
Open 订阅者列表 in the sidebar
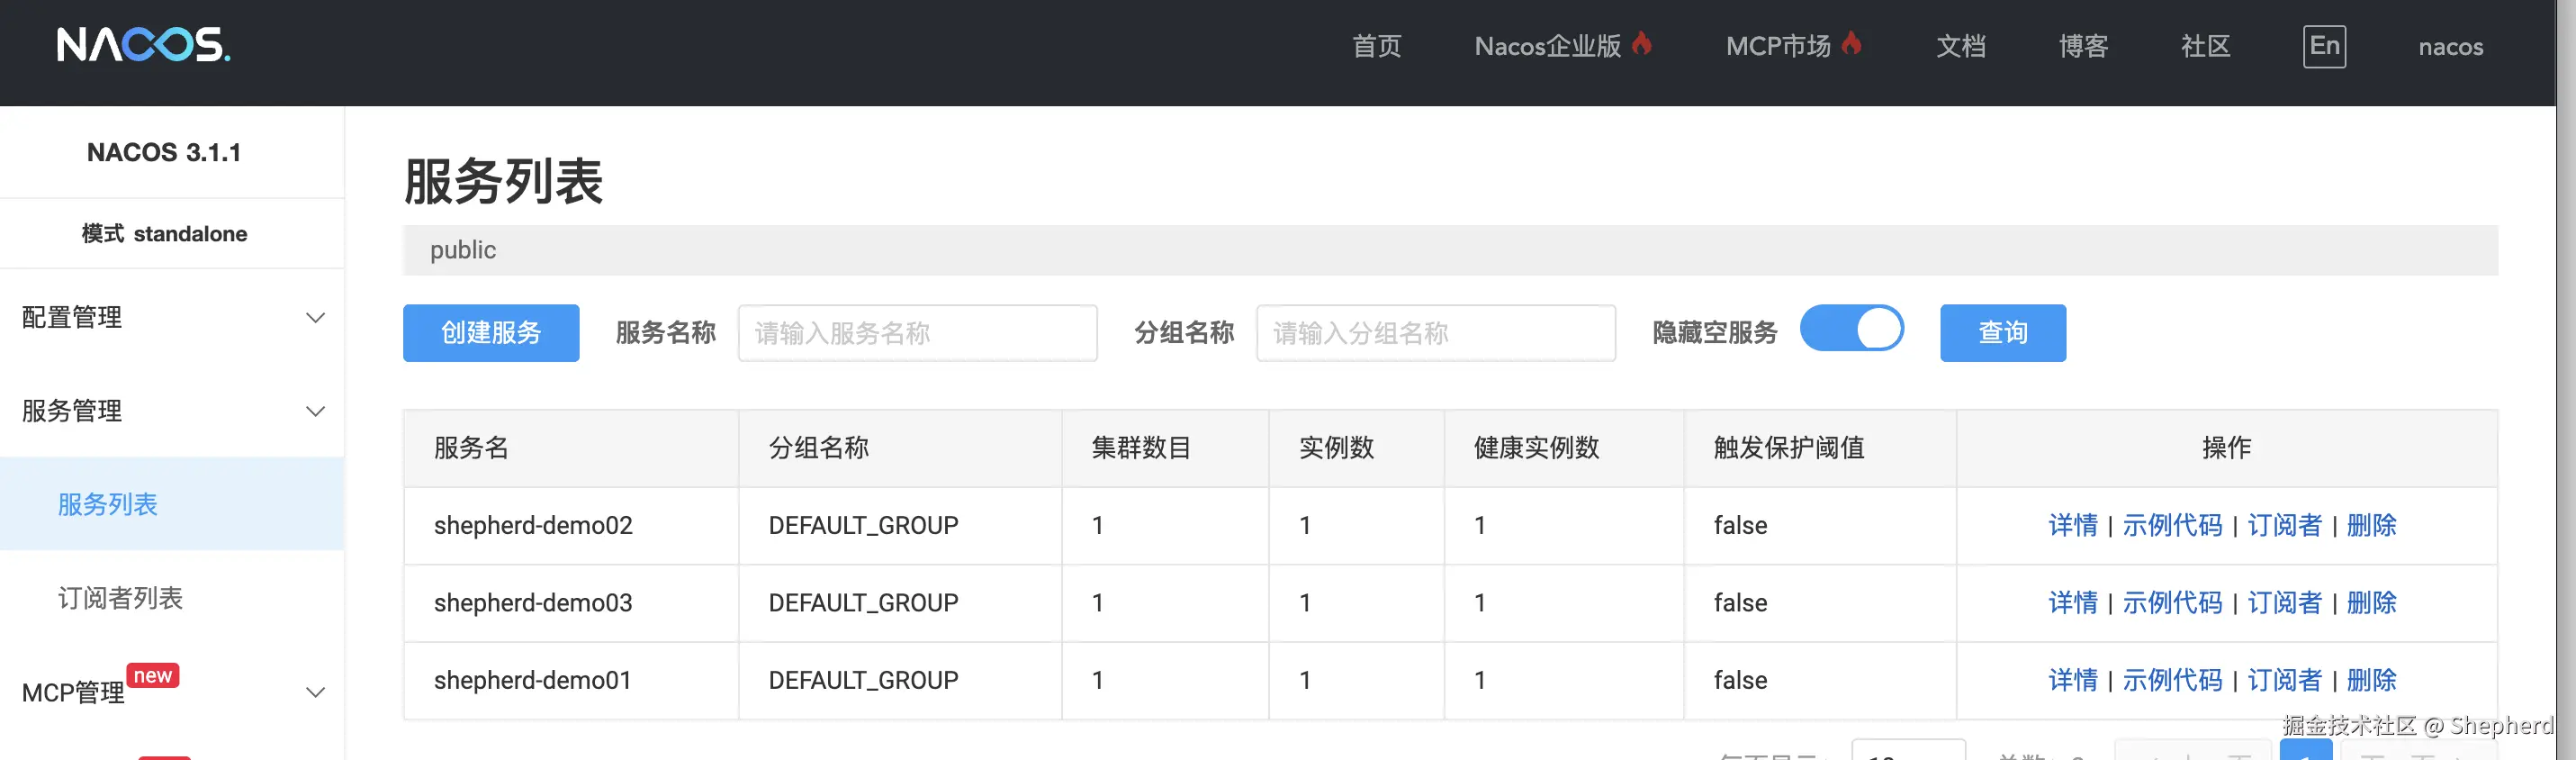point(120,598)
